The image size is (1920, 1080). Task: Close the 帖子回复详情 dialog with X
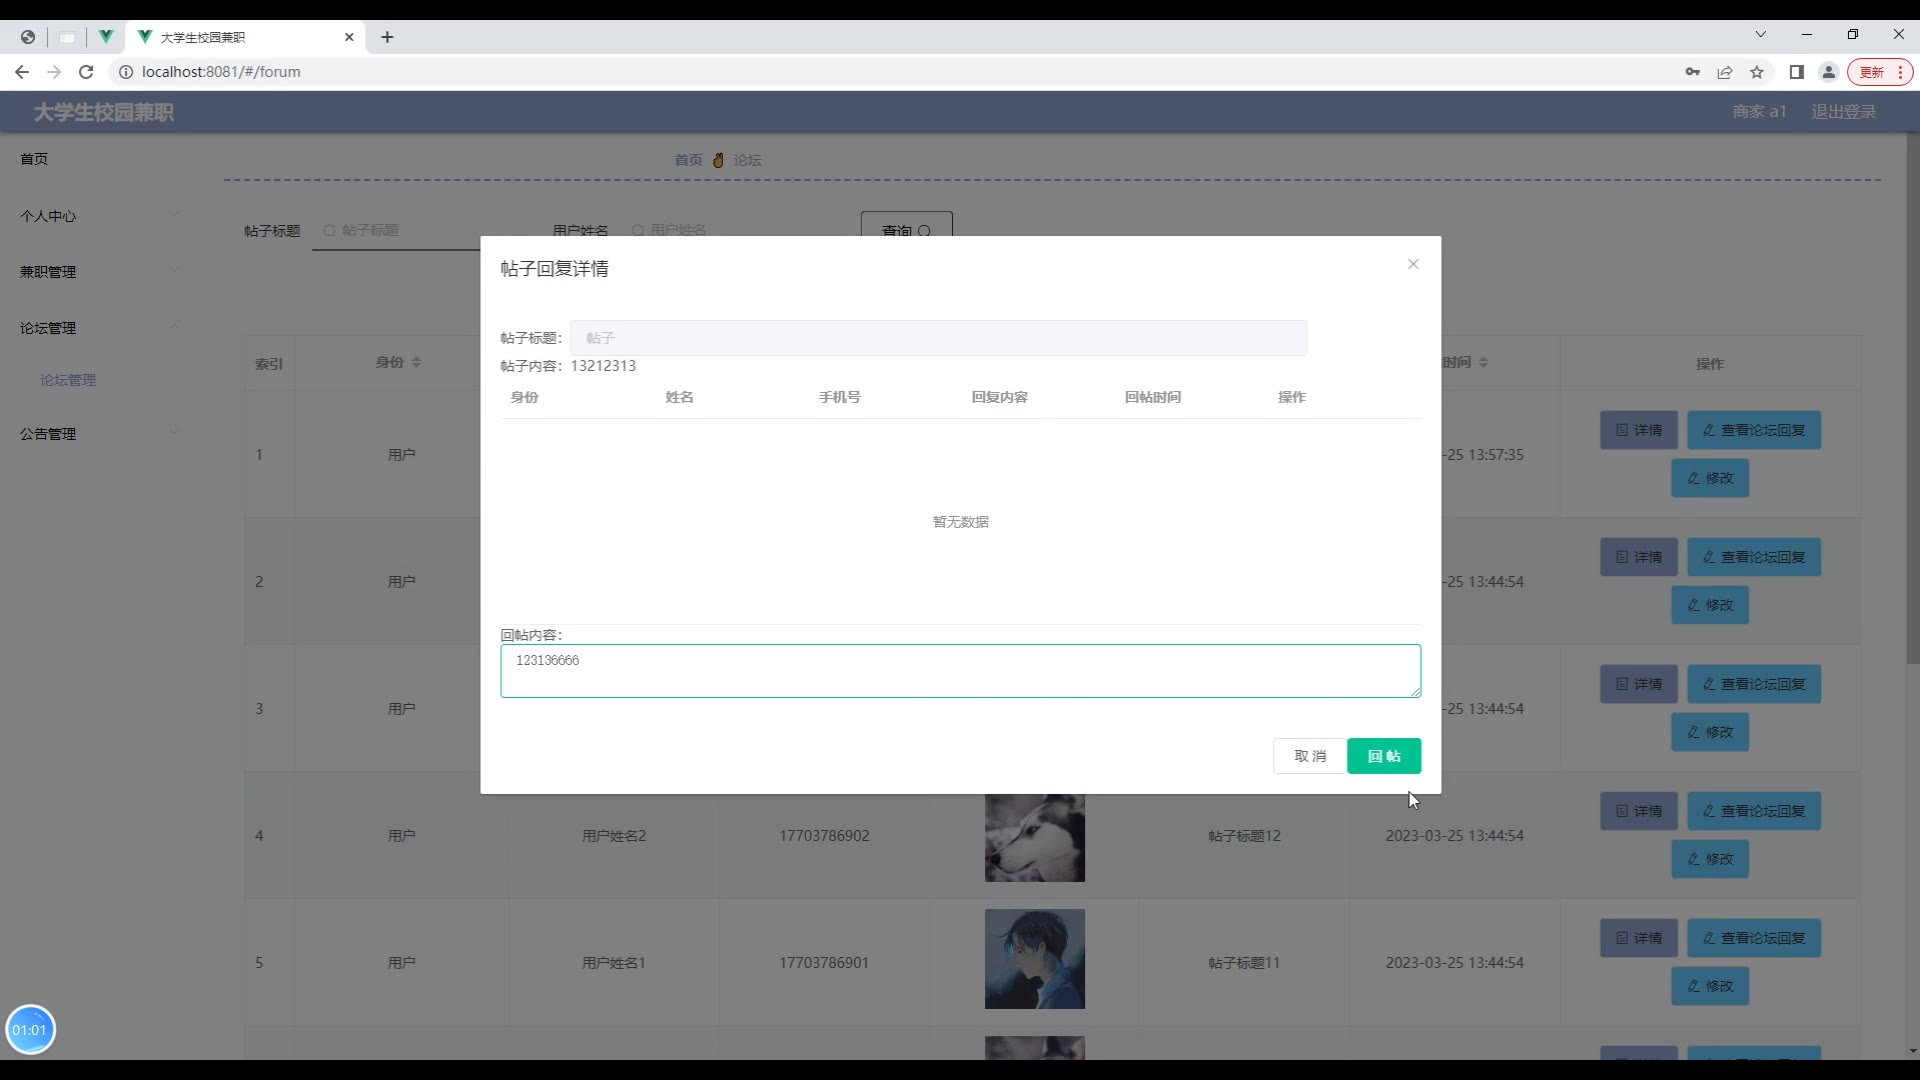[1413, 264]
